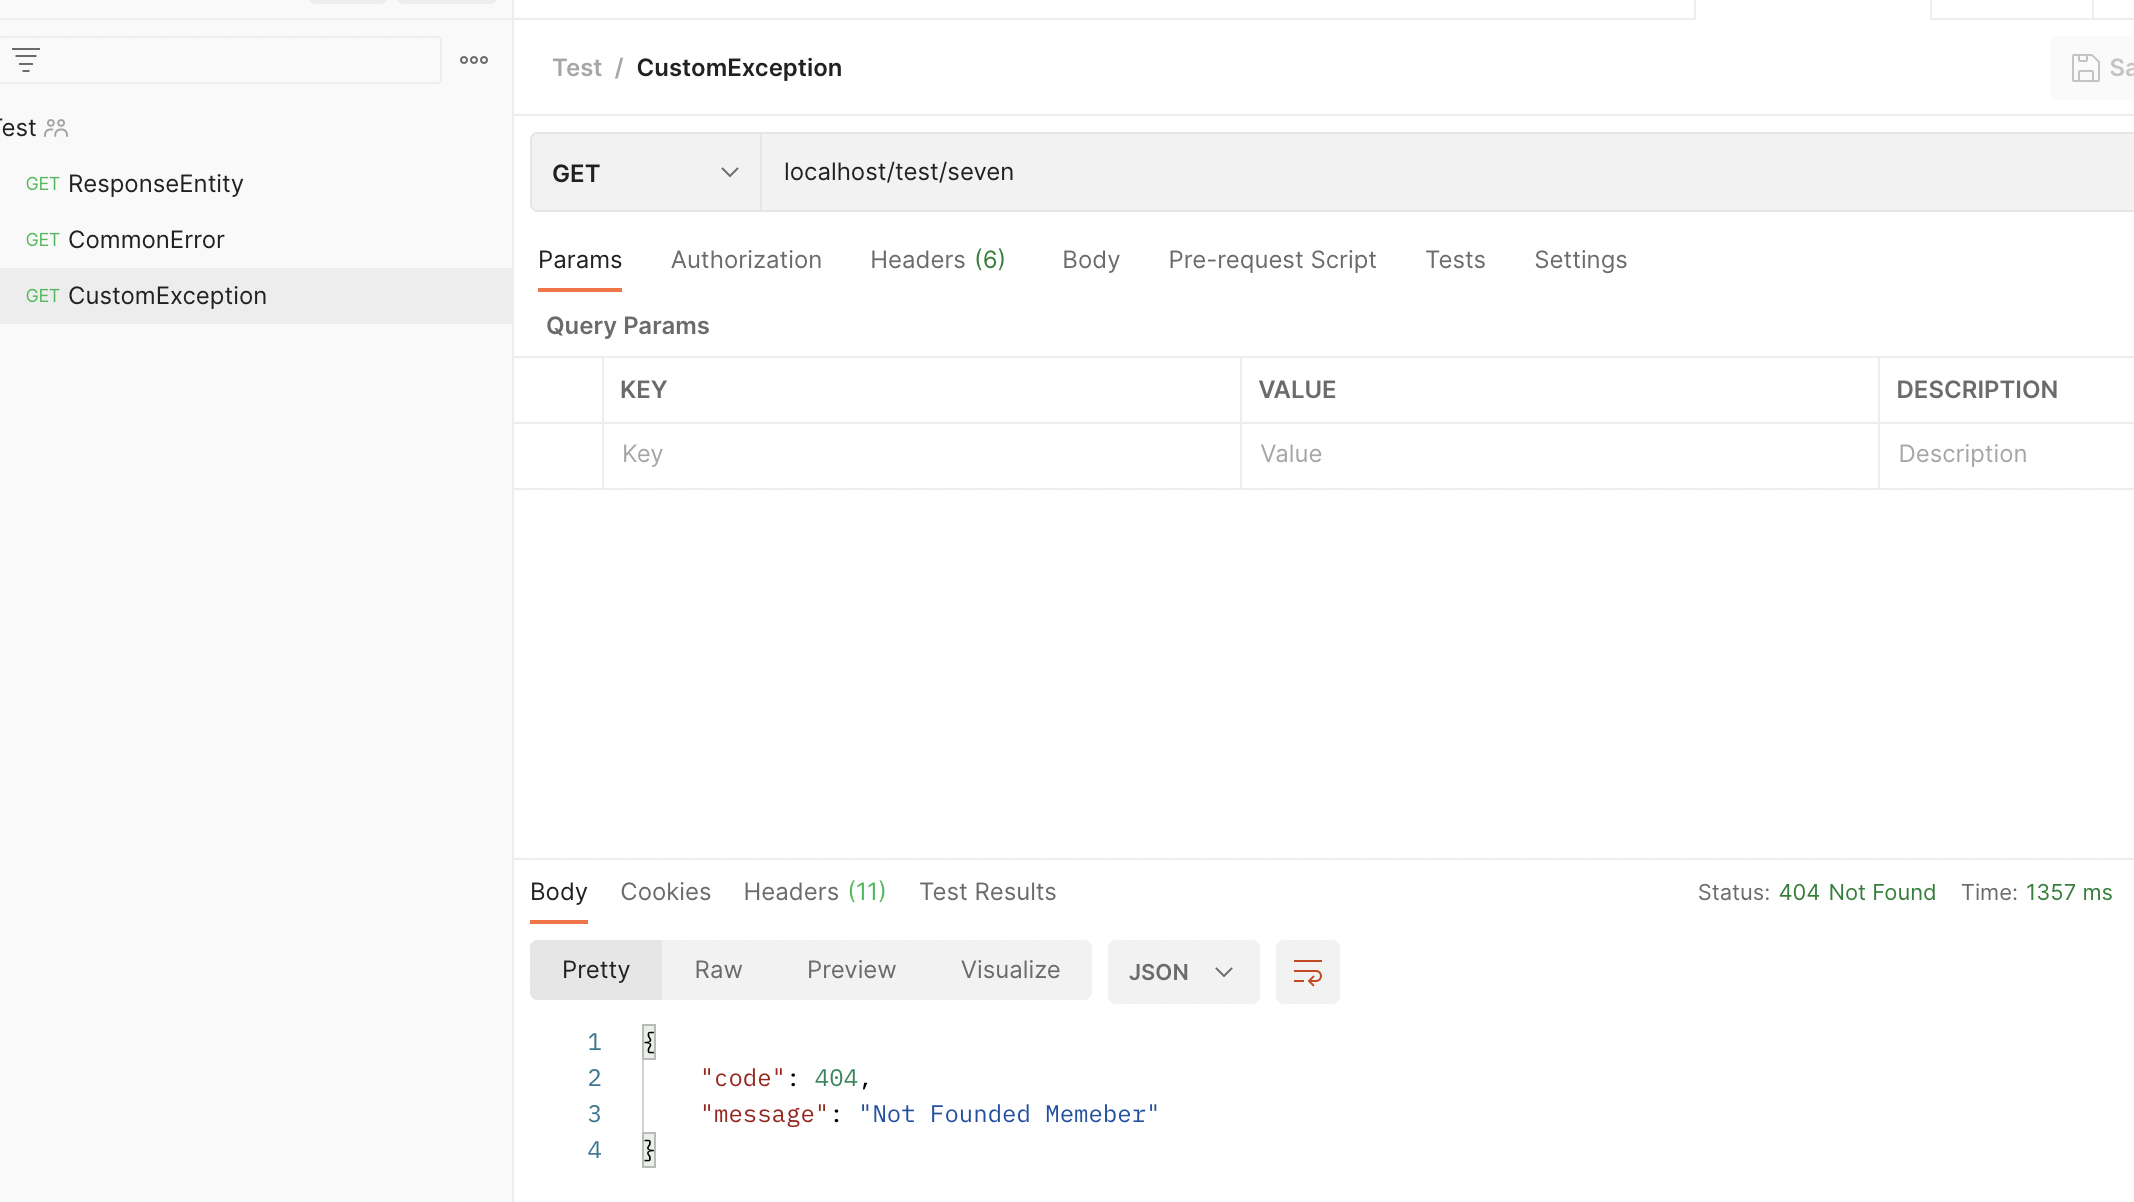
Task: Click the Test breadcrumb link
Action: 577,68
